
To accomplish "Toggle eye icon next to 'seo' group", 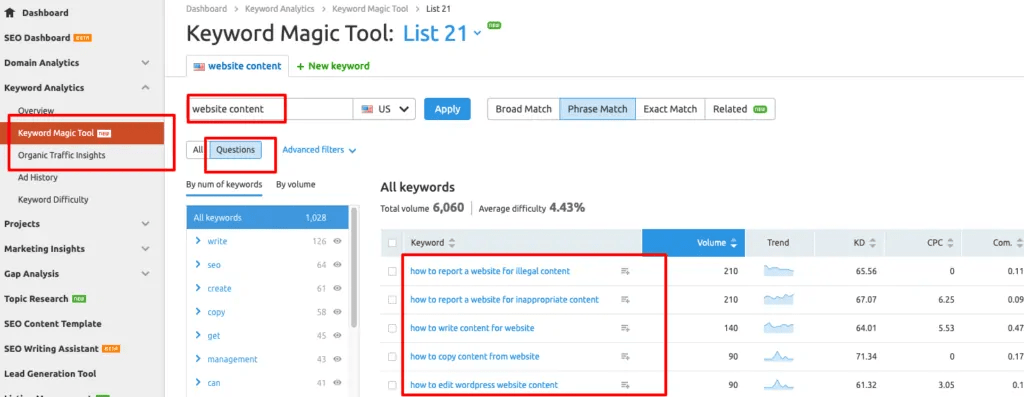I will [x=338, y=265].
